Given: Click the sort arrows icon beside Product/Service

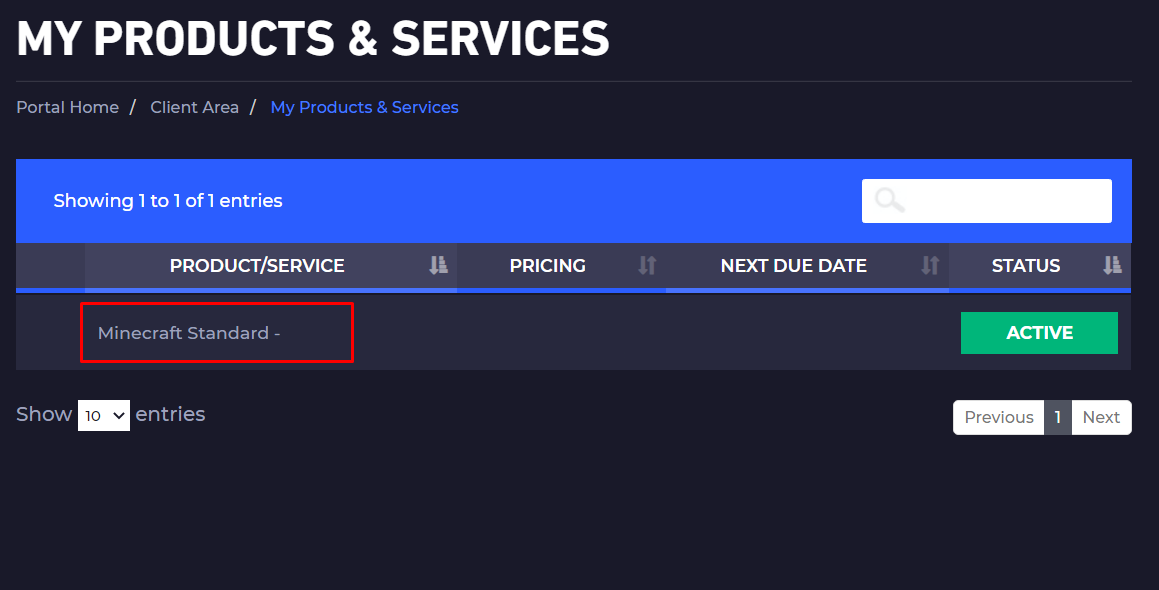Looking at the screenshot, I should [438, 266].
